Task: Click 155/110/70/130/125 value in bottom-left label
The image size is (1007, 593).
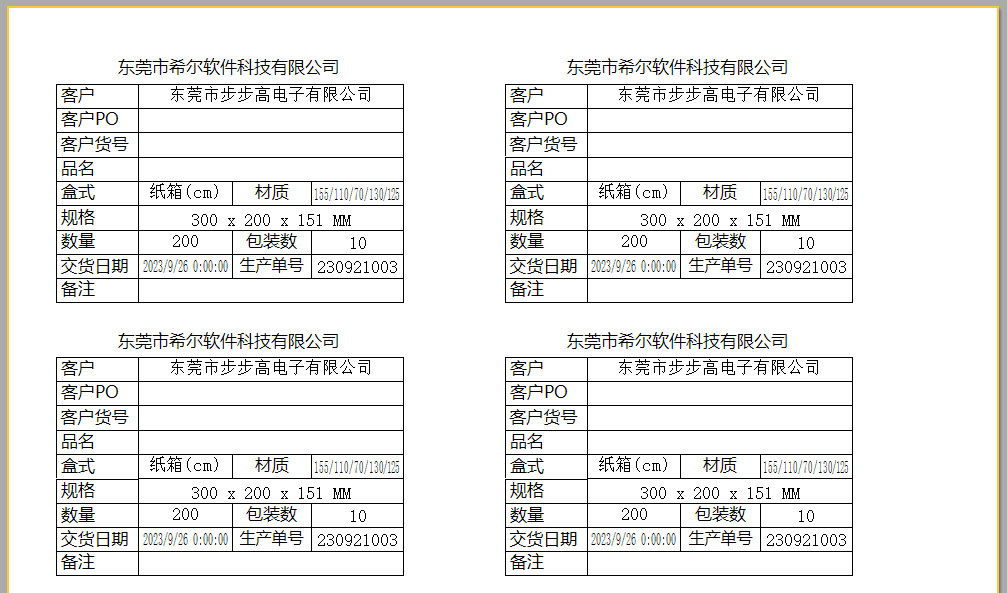Action: (x=357, y=467)
